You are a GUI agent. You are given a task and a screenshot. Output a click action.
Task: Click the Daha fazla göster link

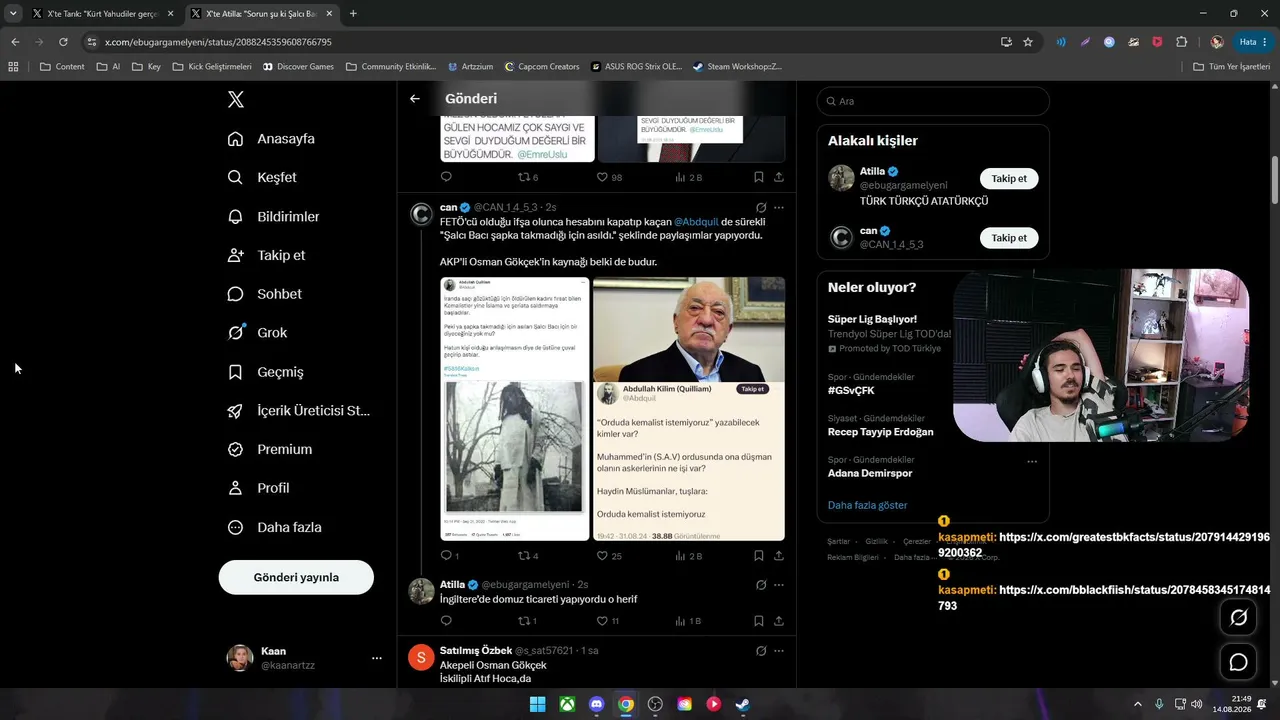coord(867,505)
